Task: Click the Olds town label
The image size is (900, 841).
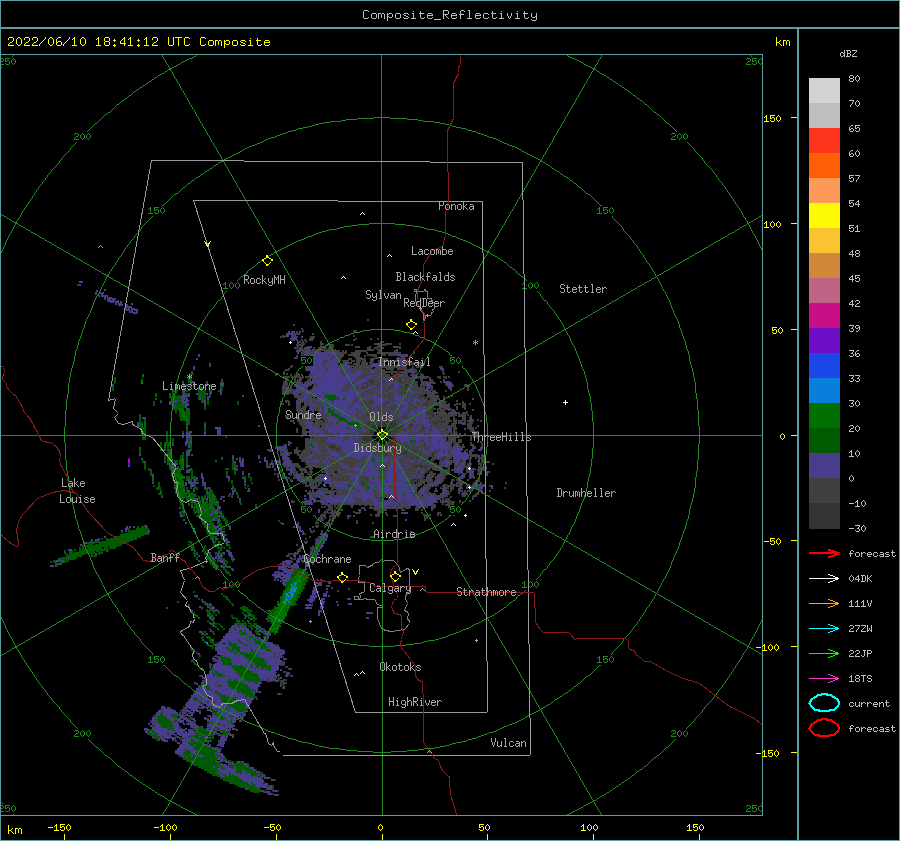Action: [381, 417]
